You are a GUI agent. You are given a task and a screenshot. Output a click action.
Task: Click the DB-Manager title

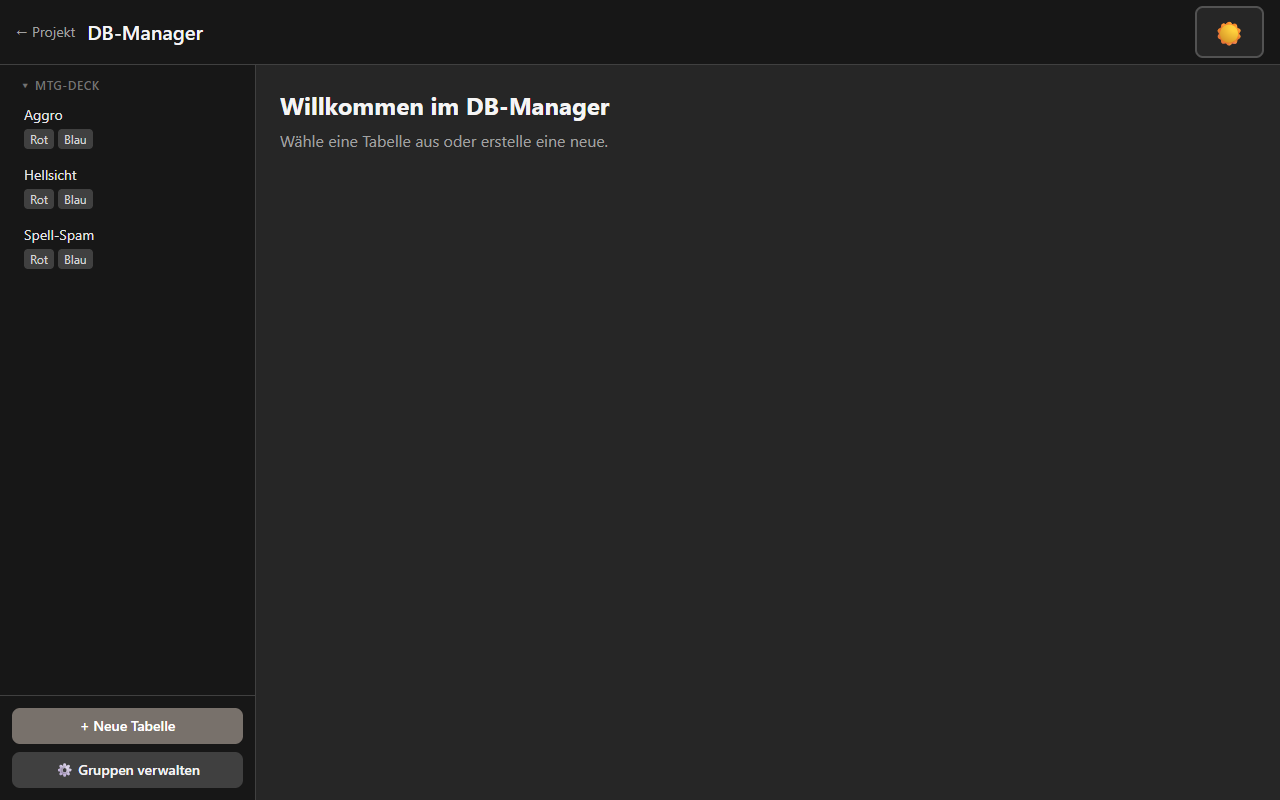pos(145,33)
